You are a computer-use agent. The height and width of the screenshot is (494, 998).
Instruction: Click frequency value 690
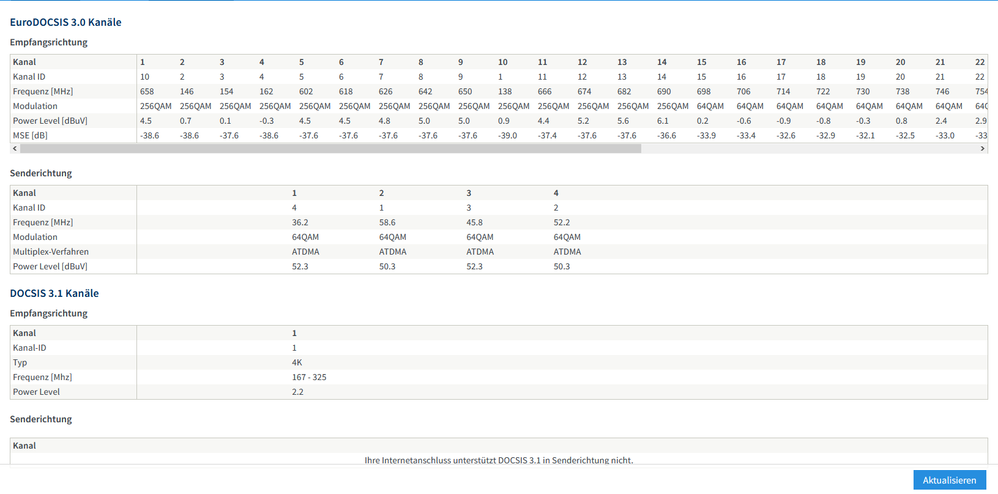(x=664, y=92)
